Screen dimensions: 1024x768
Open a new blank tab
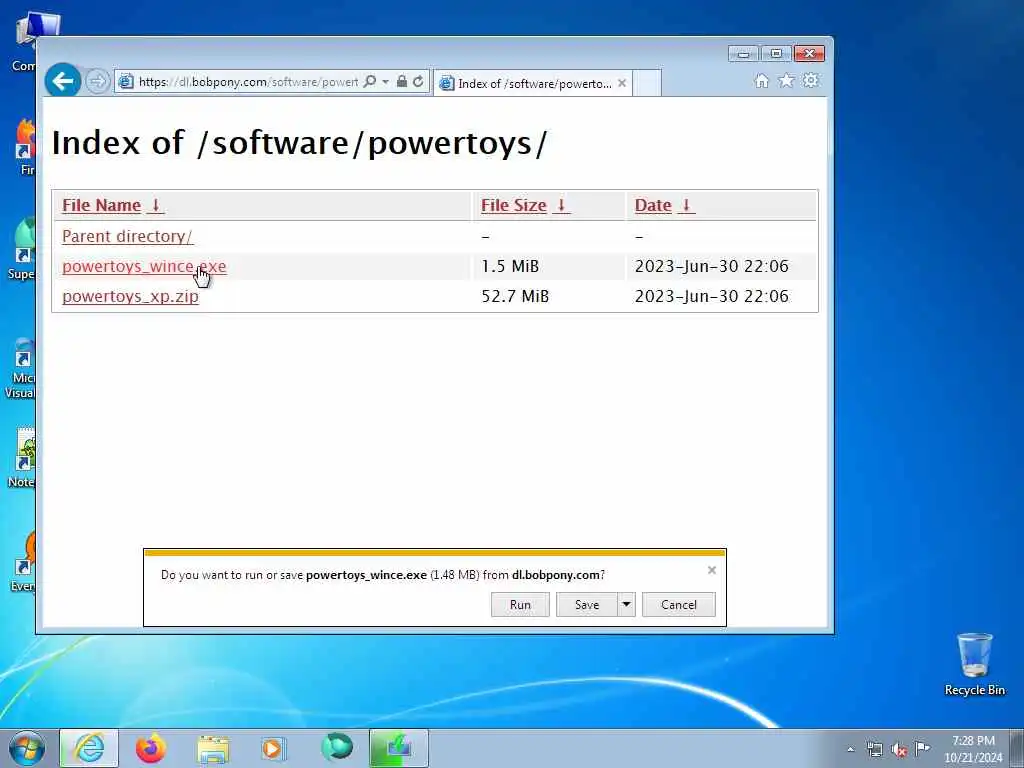647,83
